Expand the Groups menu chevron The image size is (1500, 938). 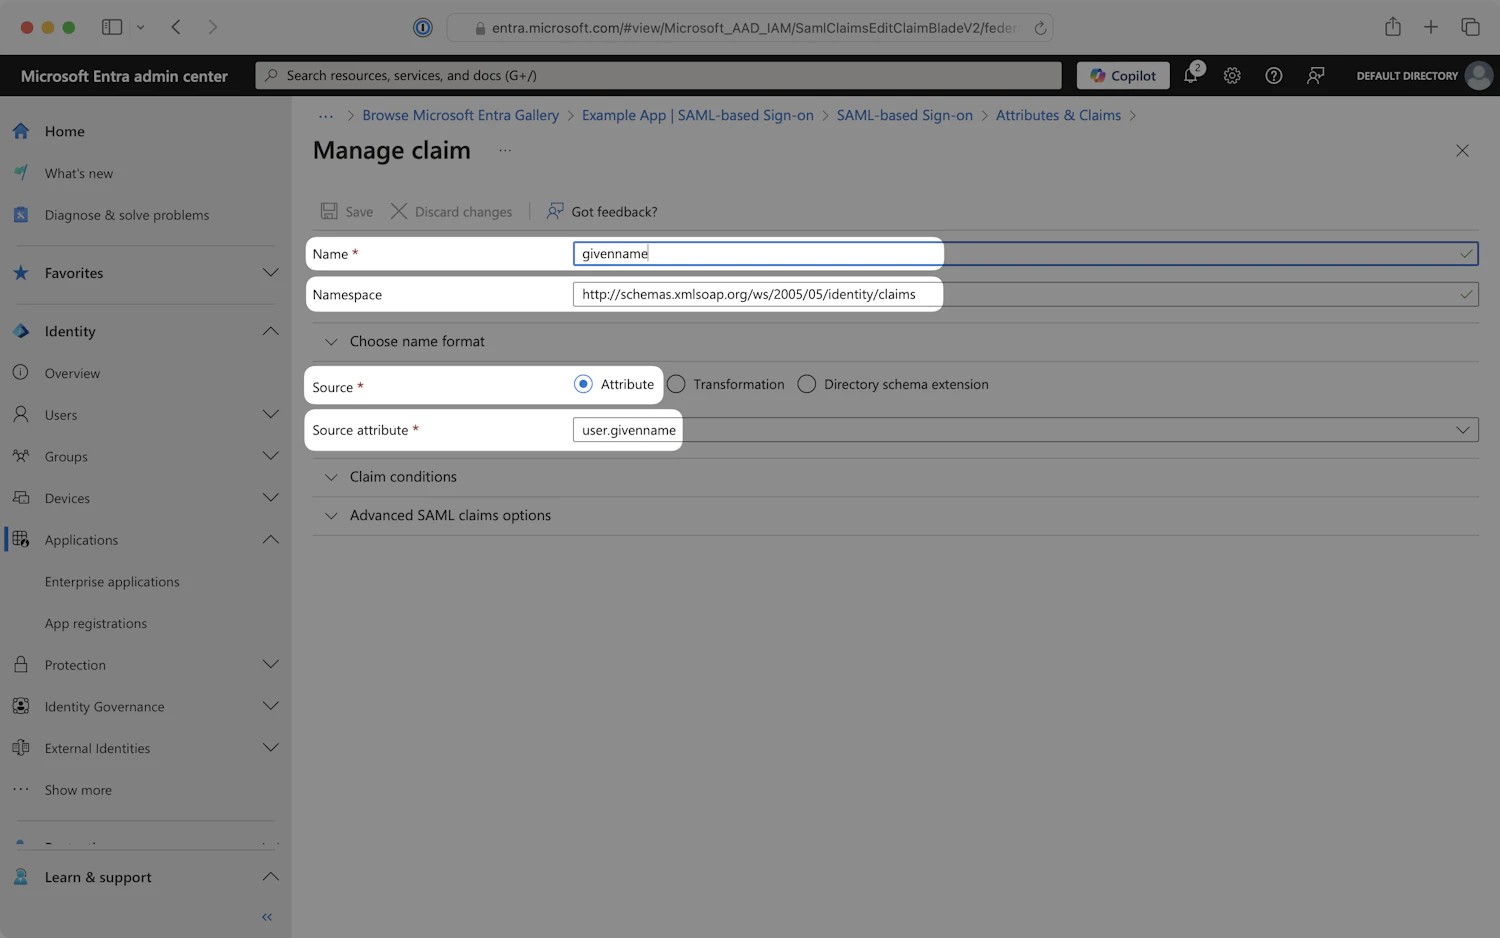point(270,456)
